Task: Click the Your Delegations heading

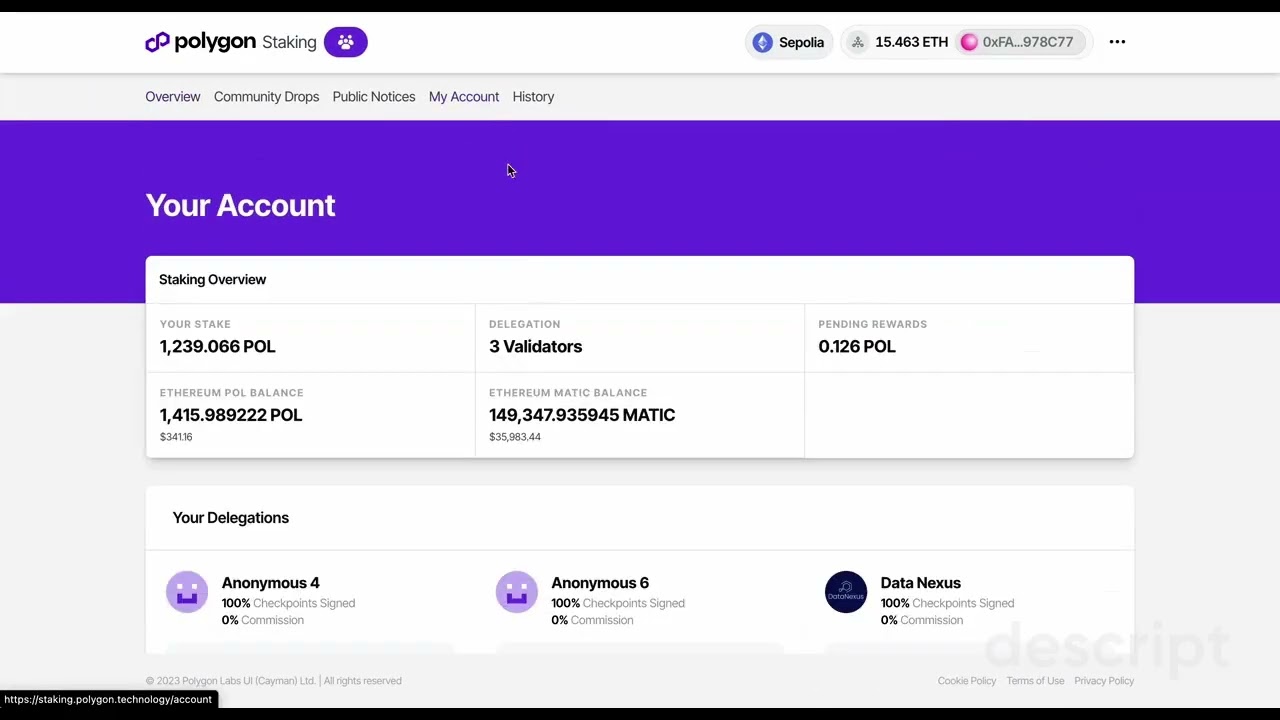Action: (x=231, y=518)
